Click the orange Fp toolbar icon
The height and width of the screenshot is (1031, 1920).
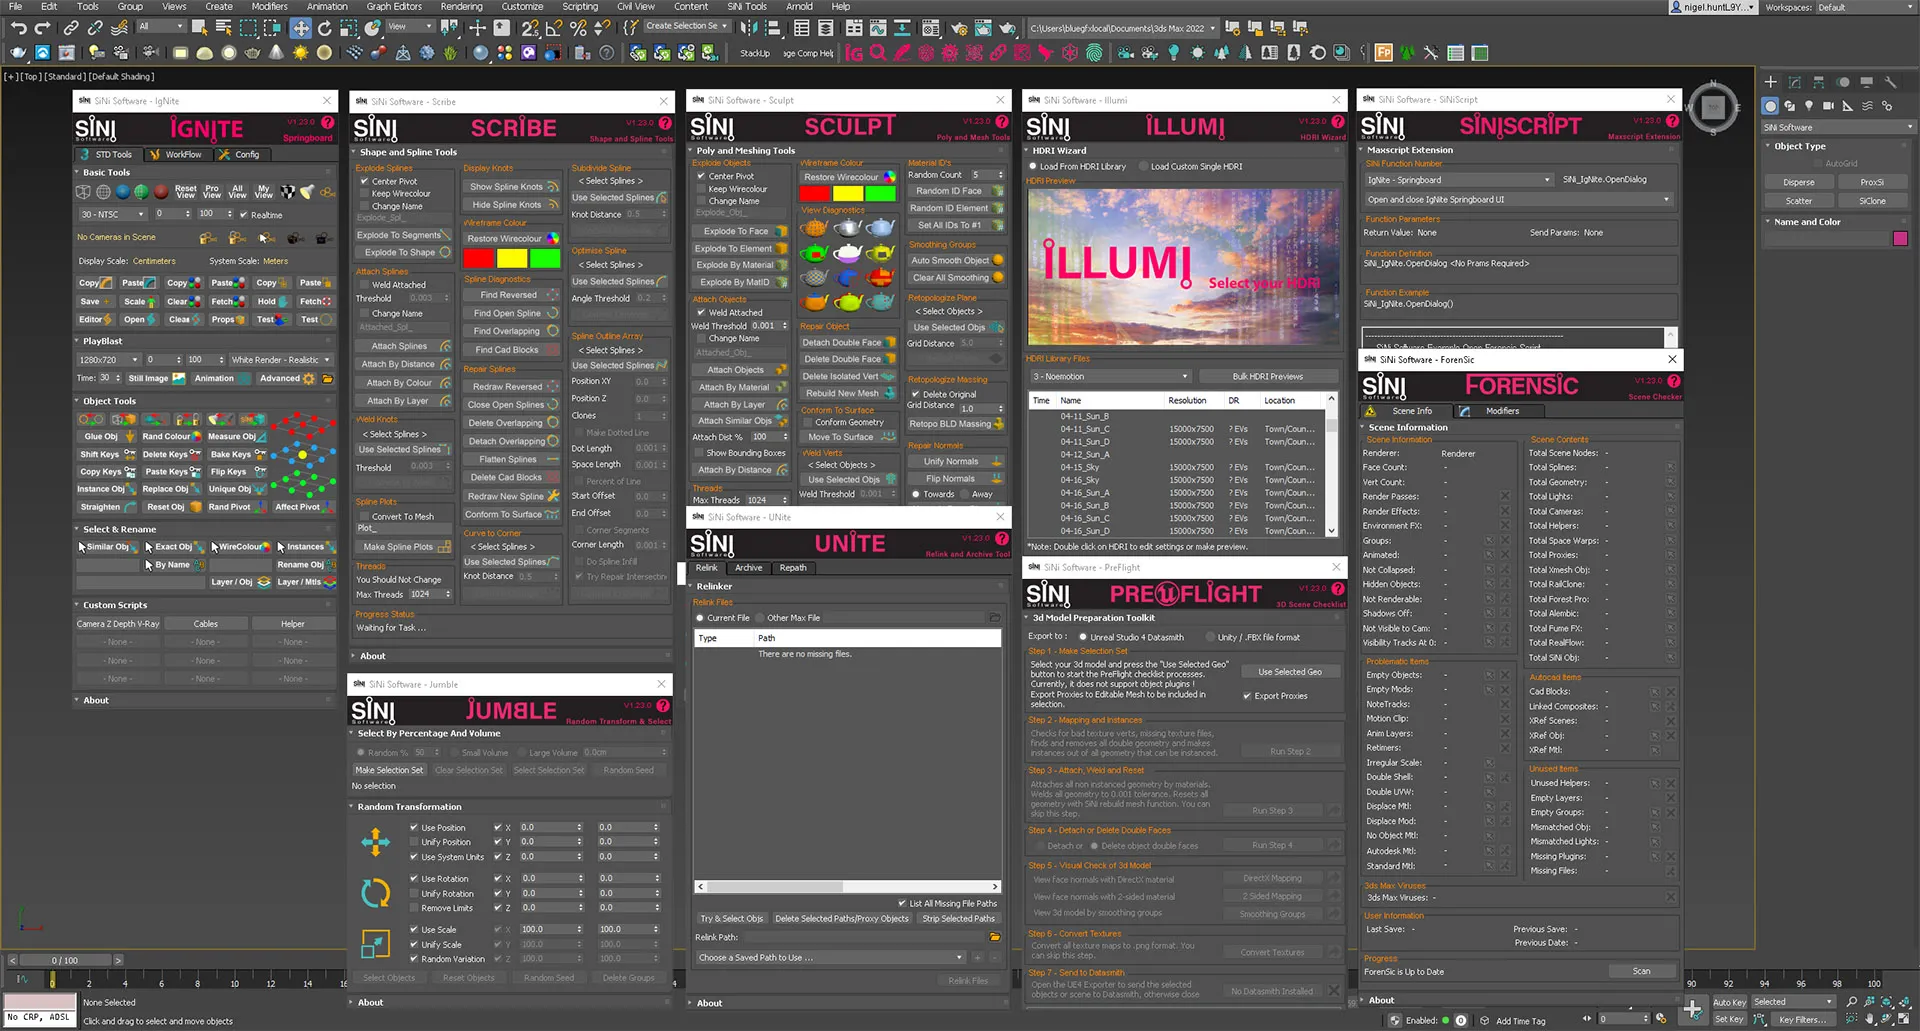point(1384,53)
